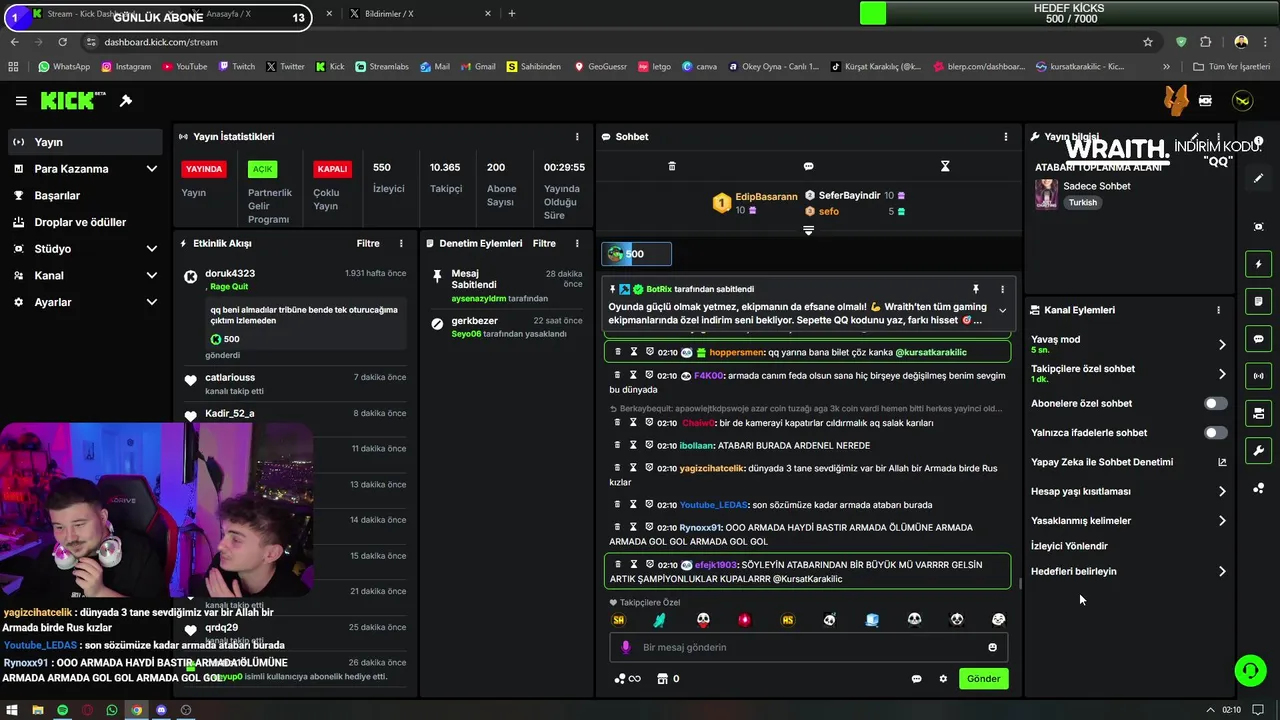Click the pencil edit icon in right sidebar

1259,178
